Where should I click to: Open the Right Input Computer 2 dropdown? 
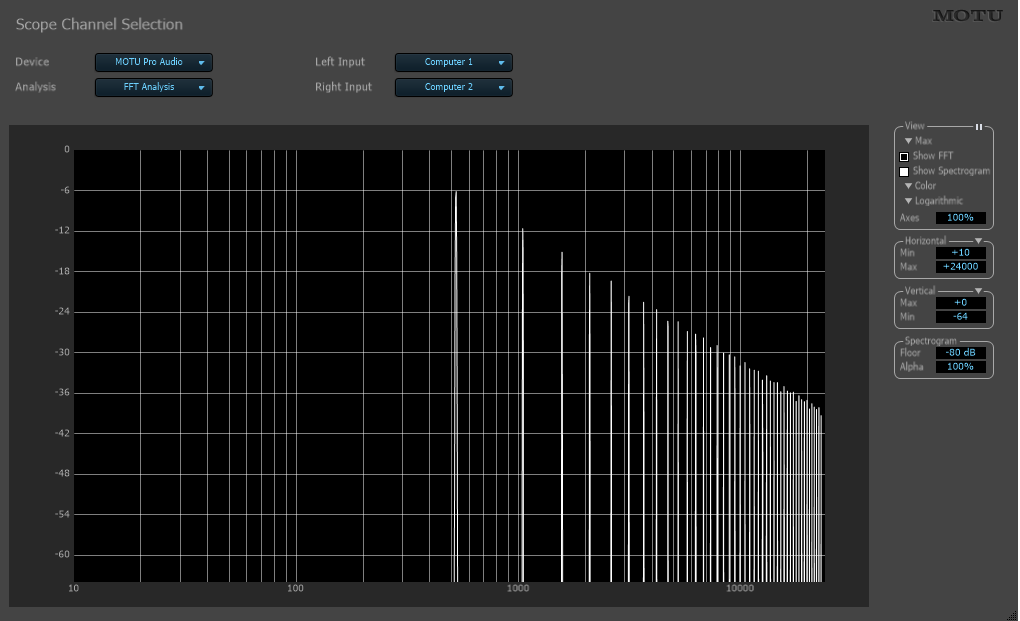click(x=453, y=87)
